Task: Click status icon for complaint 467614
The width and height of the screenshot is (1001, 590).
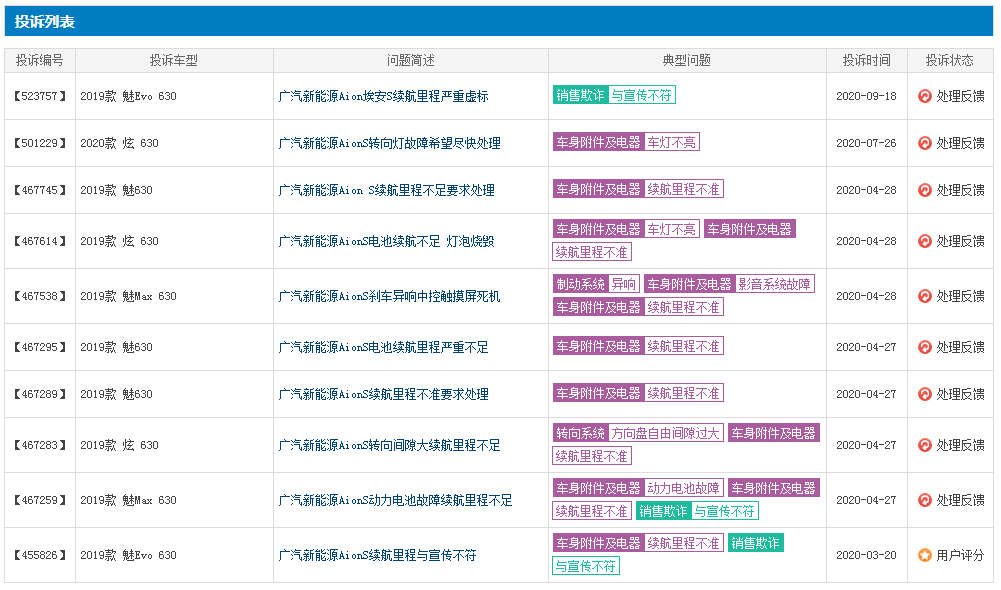Action: pos(924,241)
